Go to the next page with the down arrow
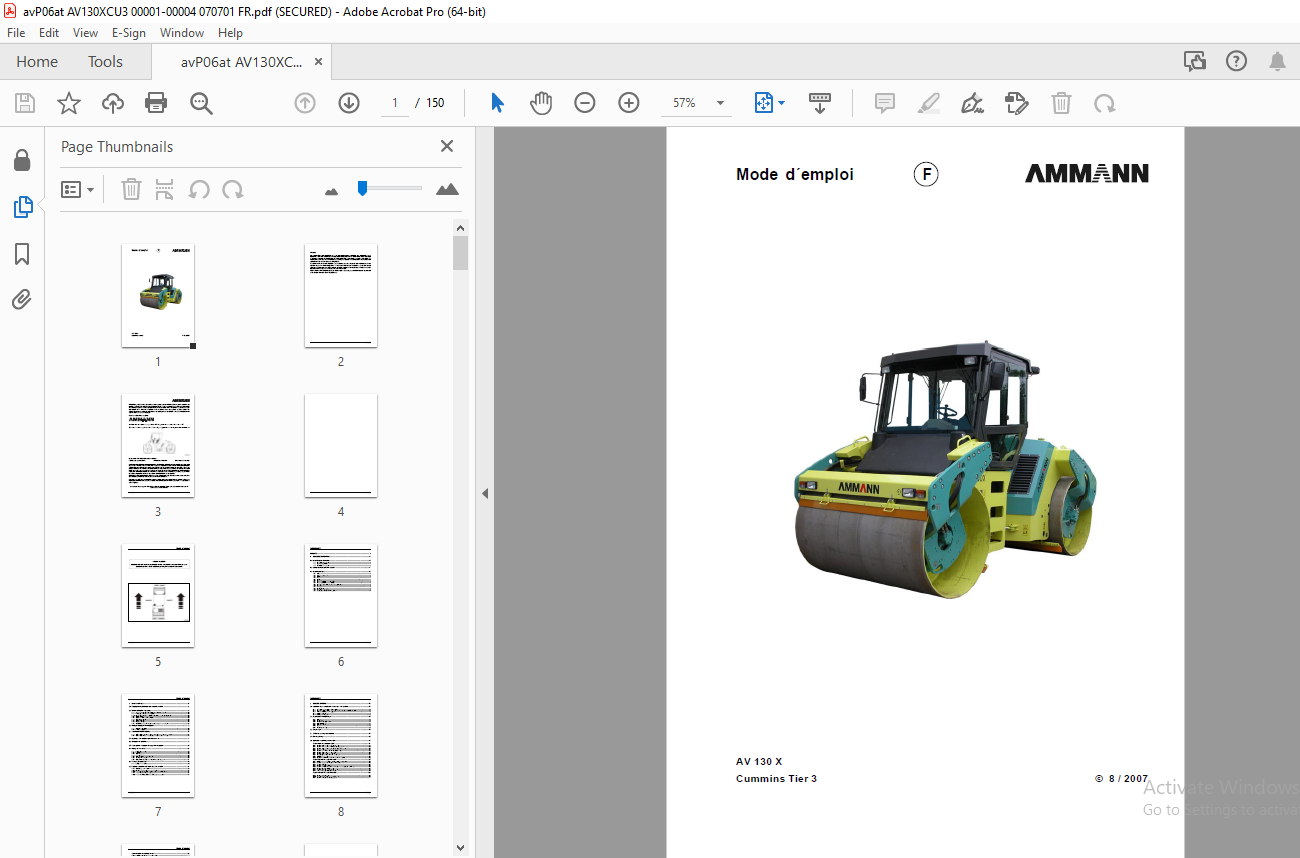Image resolution: width=1300 pixels, height=858 pixels. point(349,103)
